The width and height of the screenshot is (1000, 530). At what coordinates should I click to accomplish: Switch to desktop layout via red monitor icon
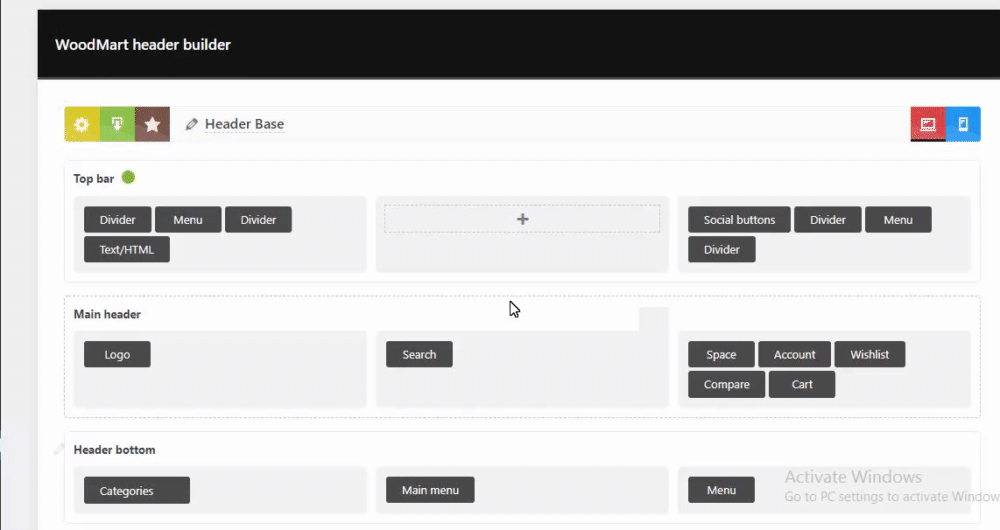[928, 124]
